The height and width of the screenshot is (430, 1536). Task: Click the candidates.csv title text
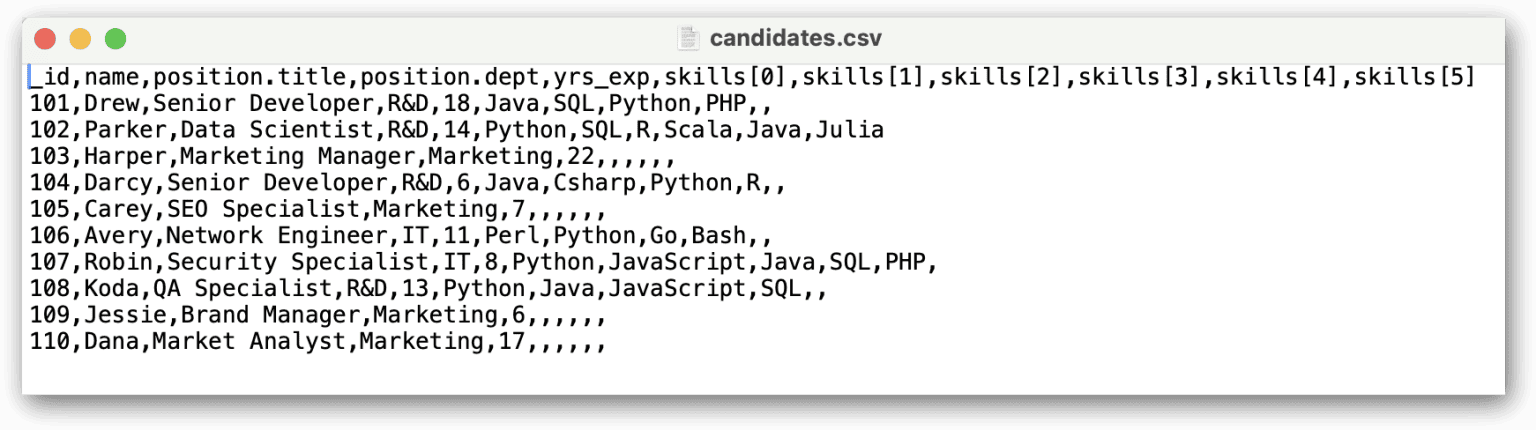(x=796, y=39)
